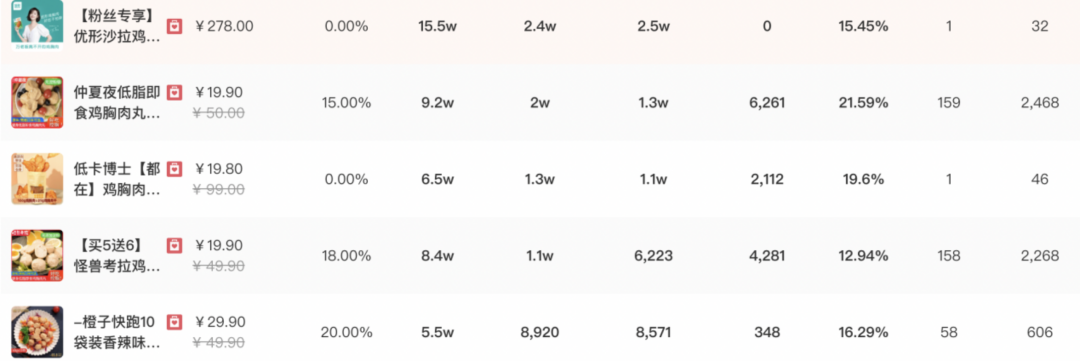
Task: Open product title 【买5送6】怪兽考拉鸡
Action: (x=117, y=256)
